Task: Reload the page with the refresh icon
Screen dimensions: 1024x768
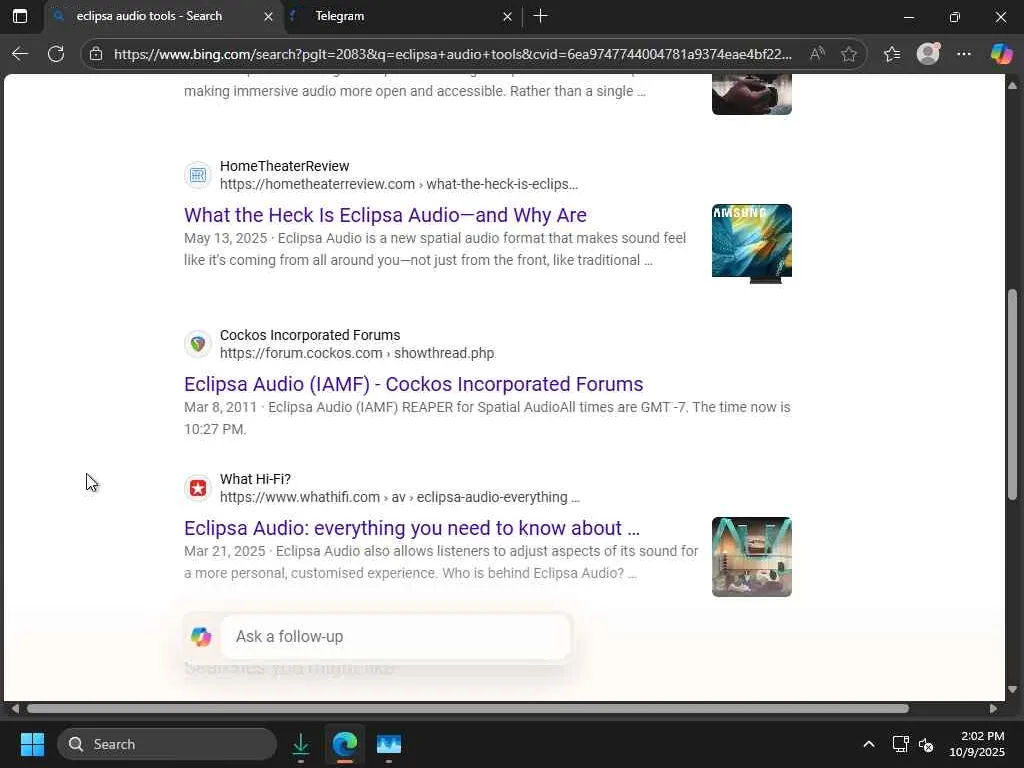Action: (56, 54)
